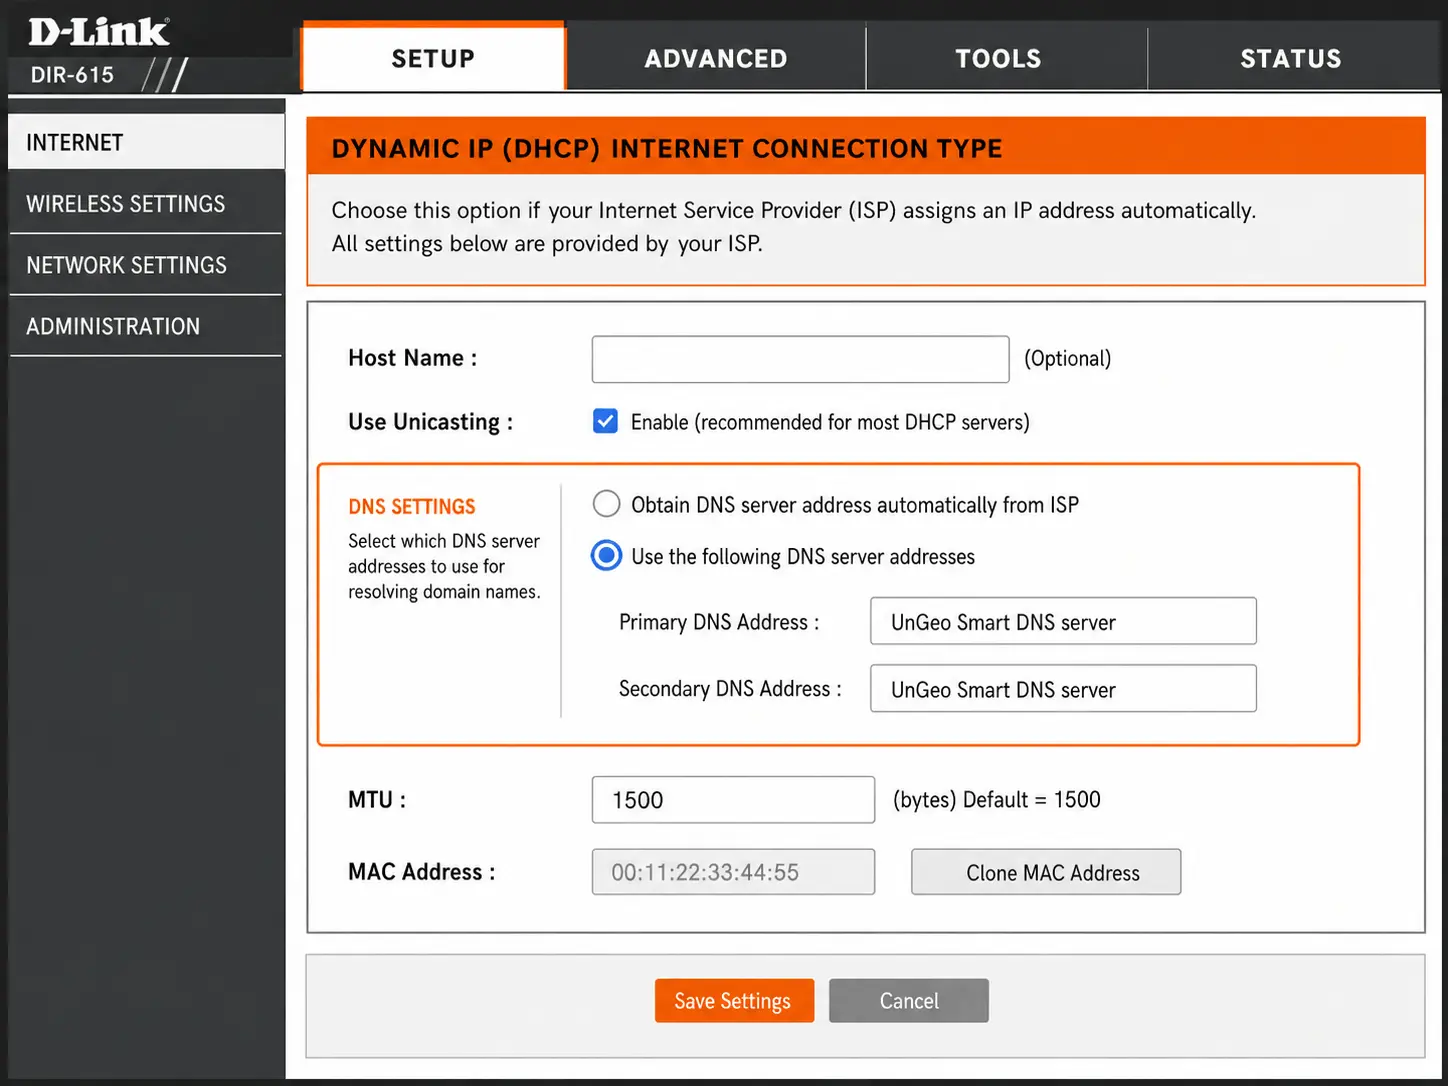Click the Clone MAC Address button
Screen dimensions: 1448x1086
pos(1046,871)
